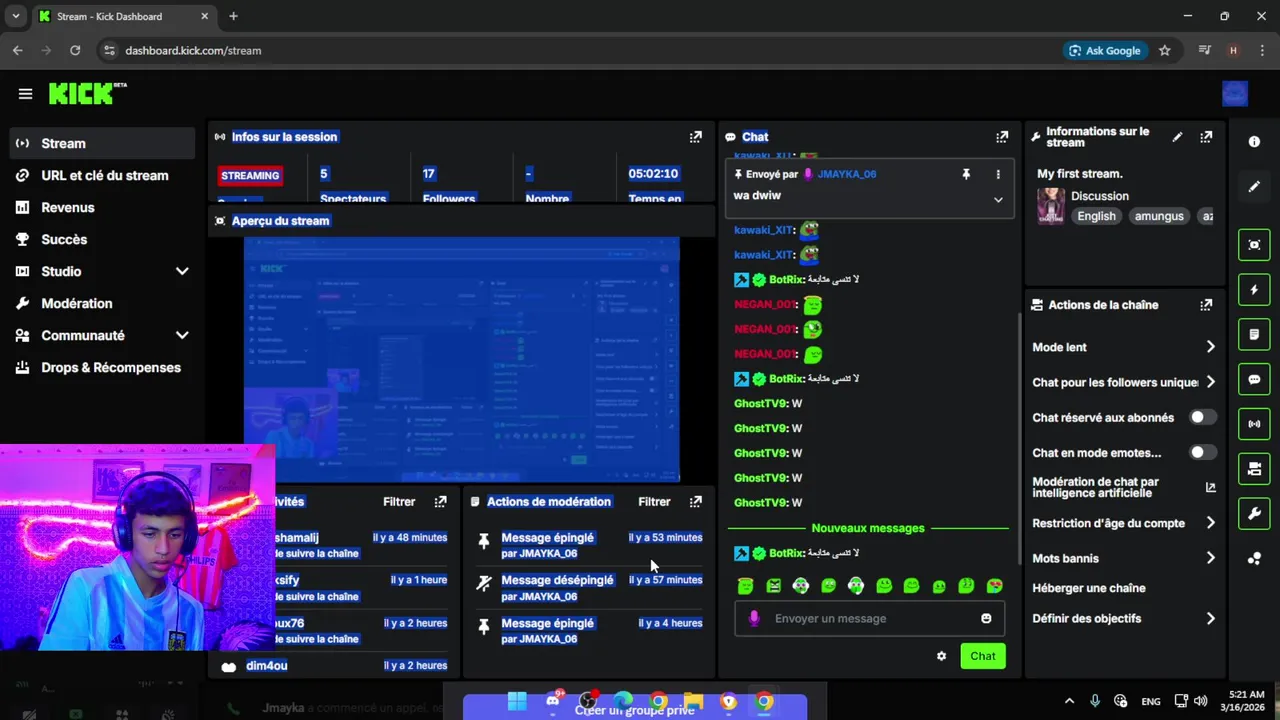Screen dimensions: 1280x720
Task: Collapse the pinned message with its chevron
Action: [998, 199]
